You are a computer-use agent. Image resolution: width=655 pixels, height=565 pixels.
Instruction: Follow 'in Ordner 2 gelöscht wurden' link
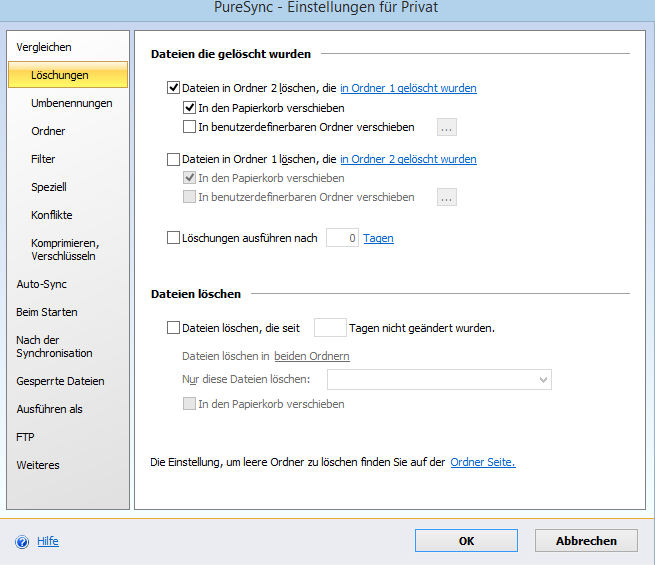408,159
